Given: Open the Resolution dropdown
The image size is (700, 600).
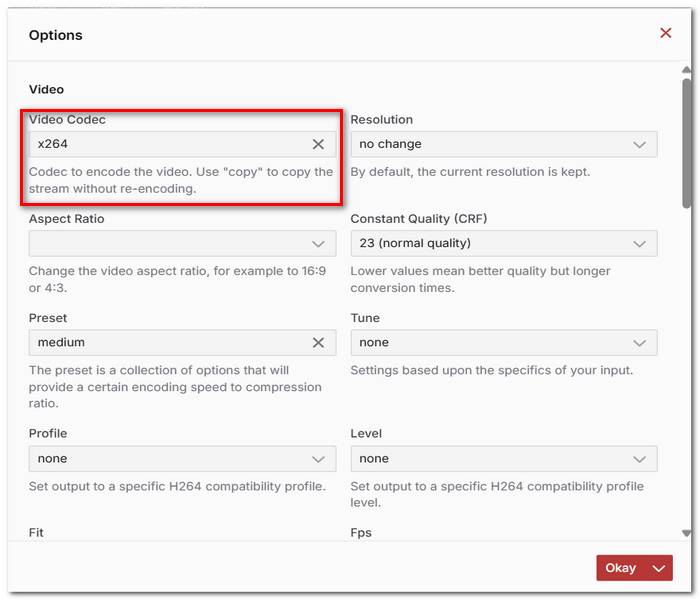Looking at the screenshot, I should pos(504,144).
